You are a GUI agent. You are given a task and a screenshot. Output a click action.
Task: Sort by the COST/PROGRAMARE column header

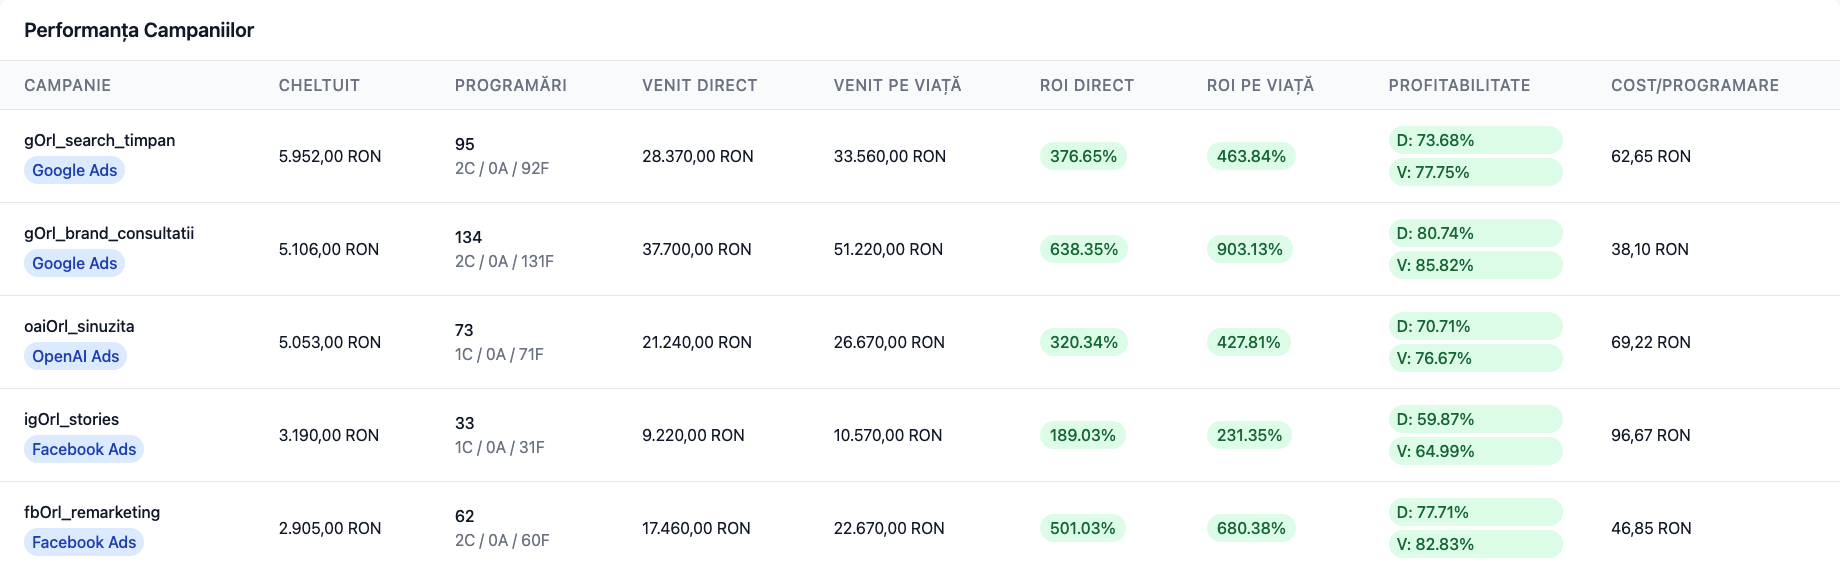coord(1695,85)
